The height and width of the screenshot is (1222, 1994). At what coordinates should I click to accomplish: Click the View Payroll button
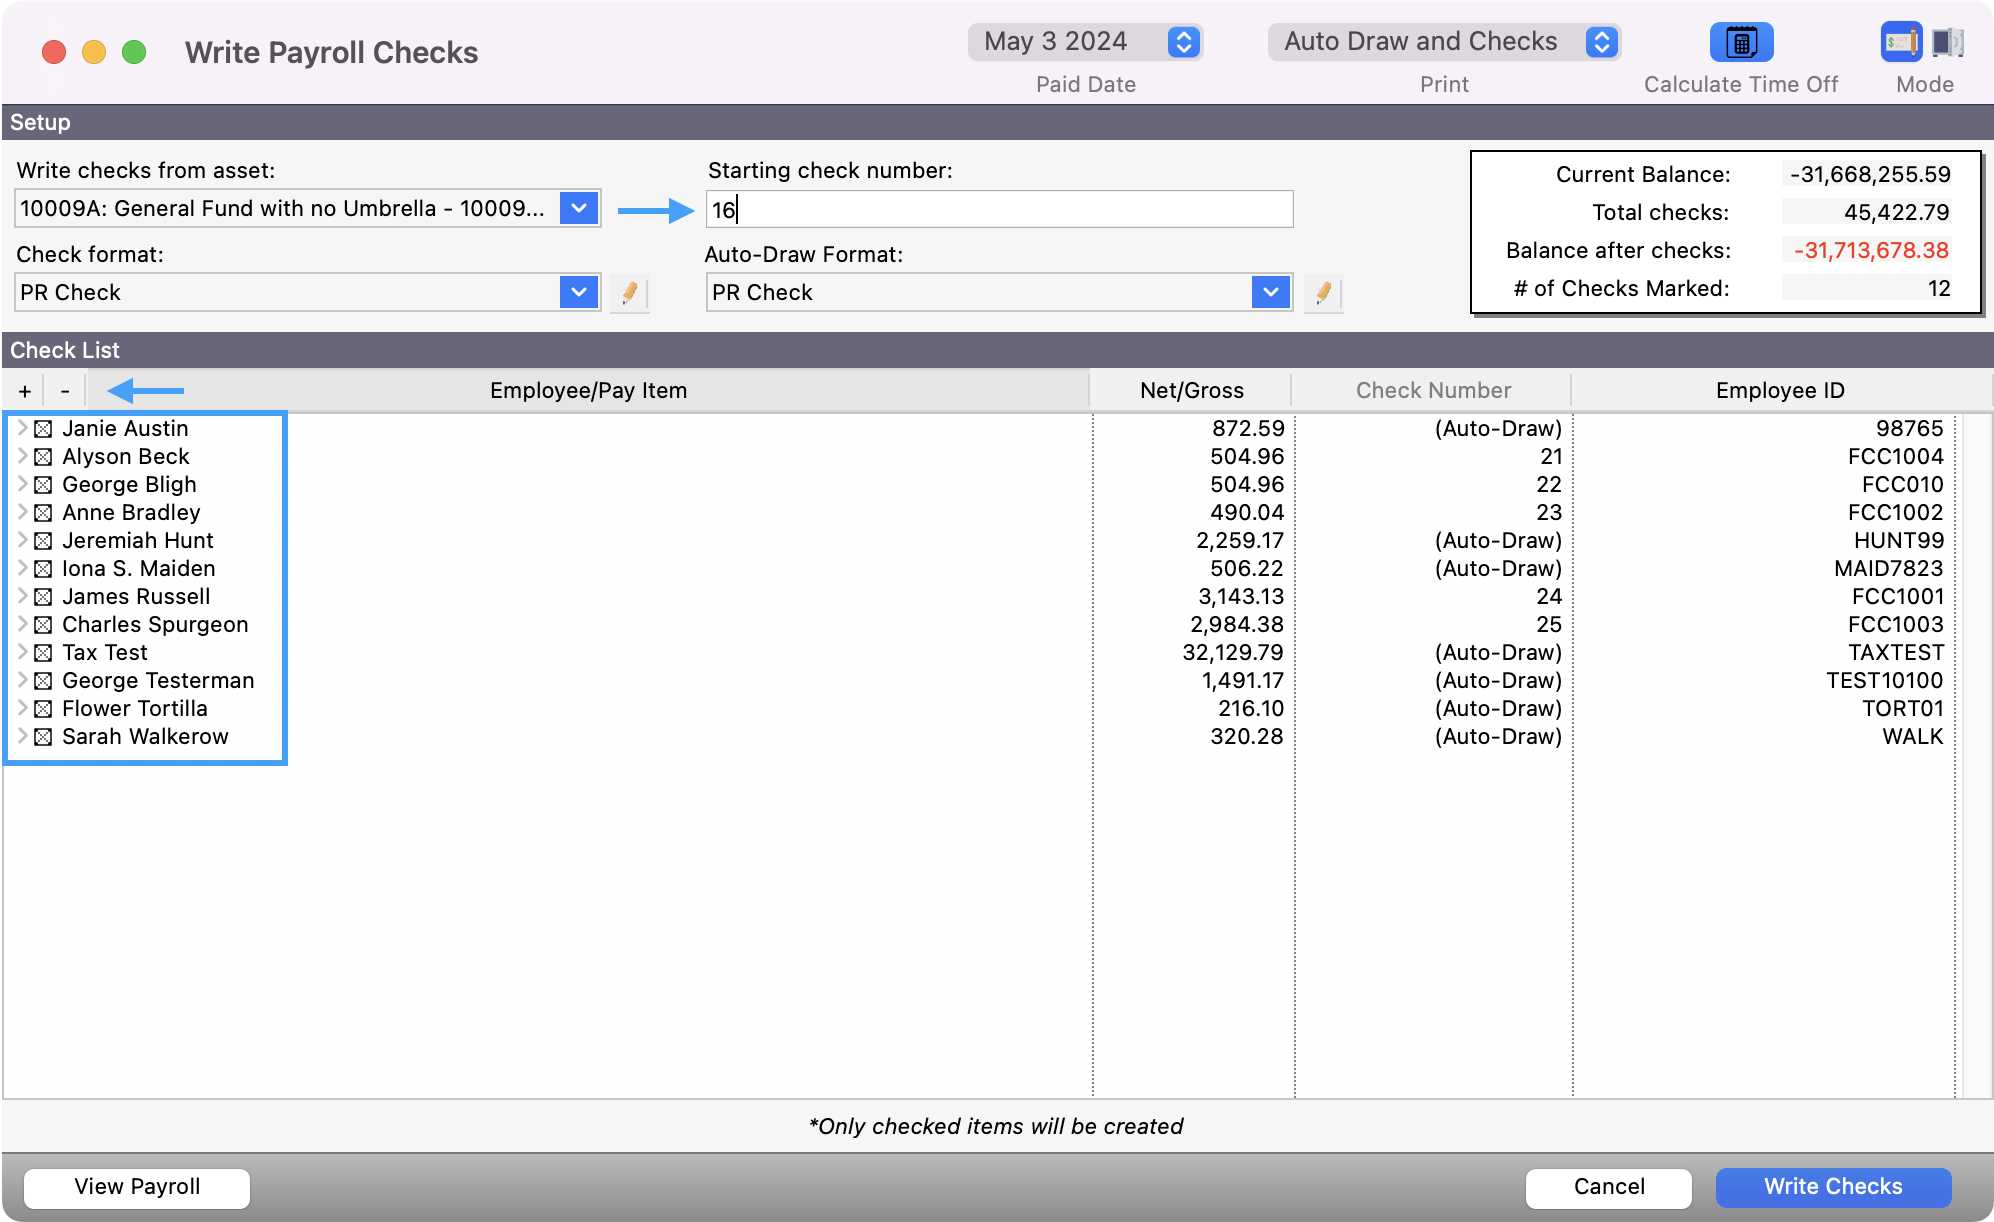pyautogui.click(x=137, y=1187)
